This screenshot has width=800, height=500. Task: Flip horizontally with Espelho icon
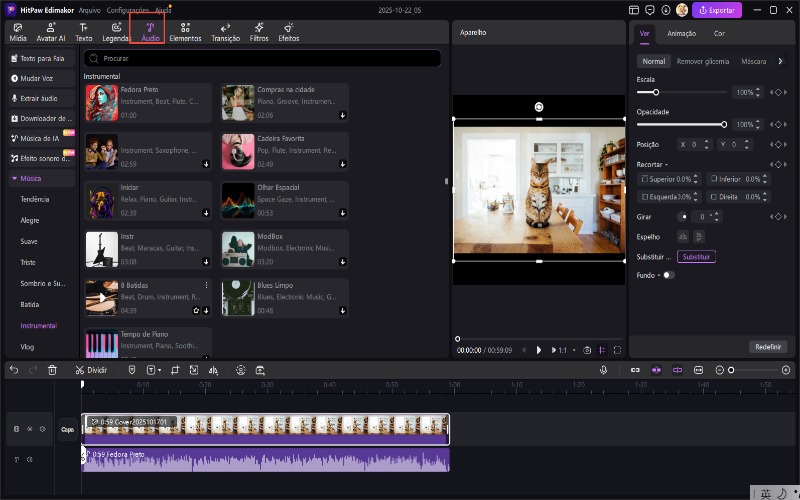tap(683, 237)
